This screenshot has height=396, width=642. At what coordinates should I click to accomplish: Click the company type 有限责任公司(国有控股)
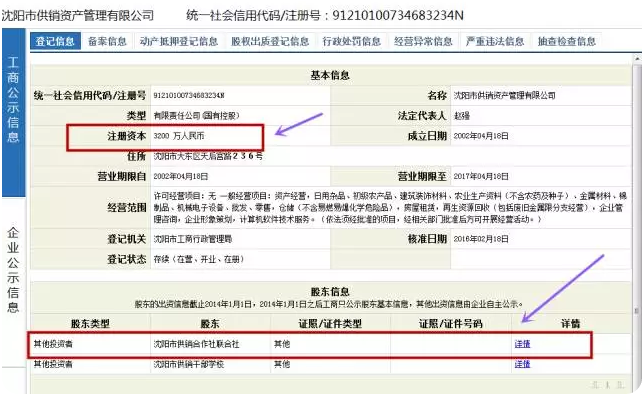click(196, 116)
